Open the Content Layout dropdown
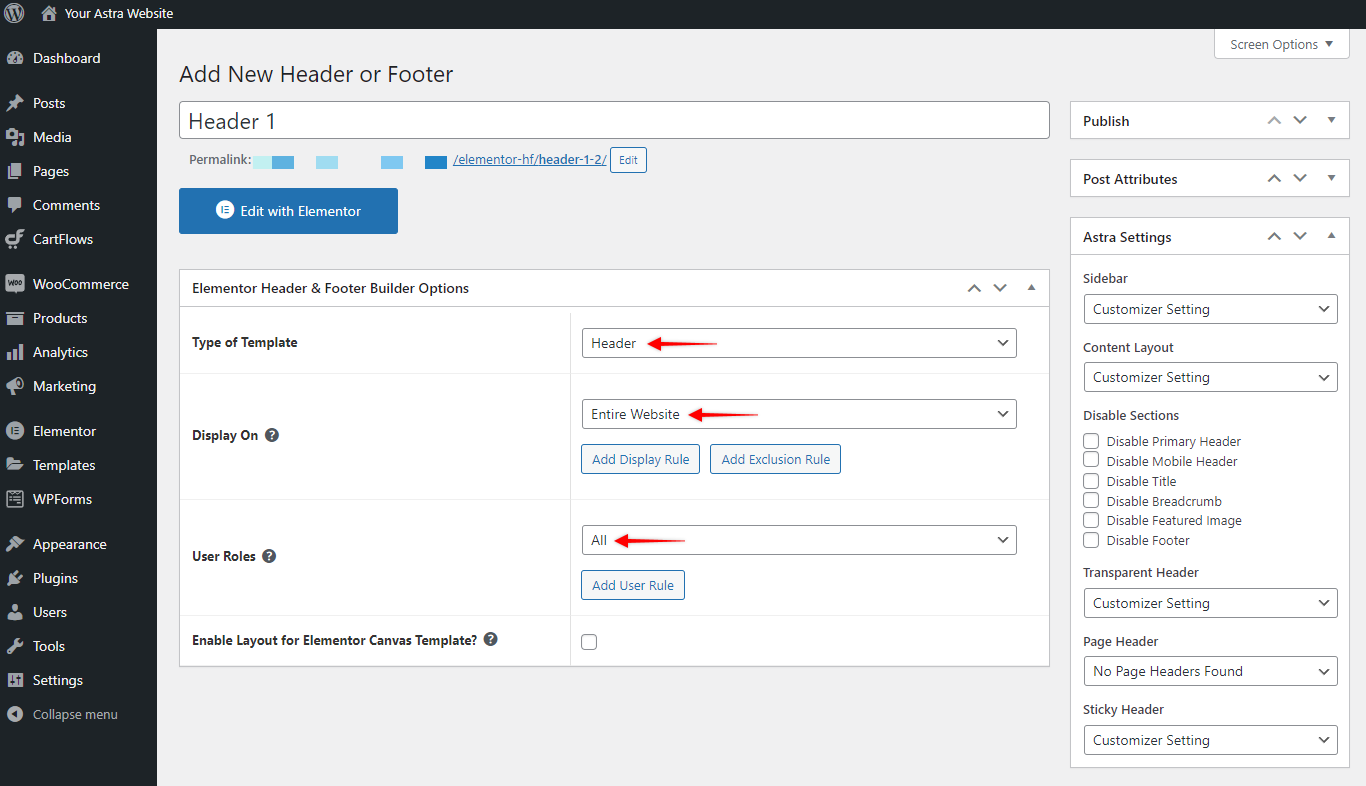 coord(1211,377)
